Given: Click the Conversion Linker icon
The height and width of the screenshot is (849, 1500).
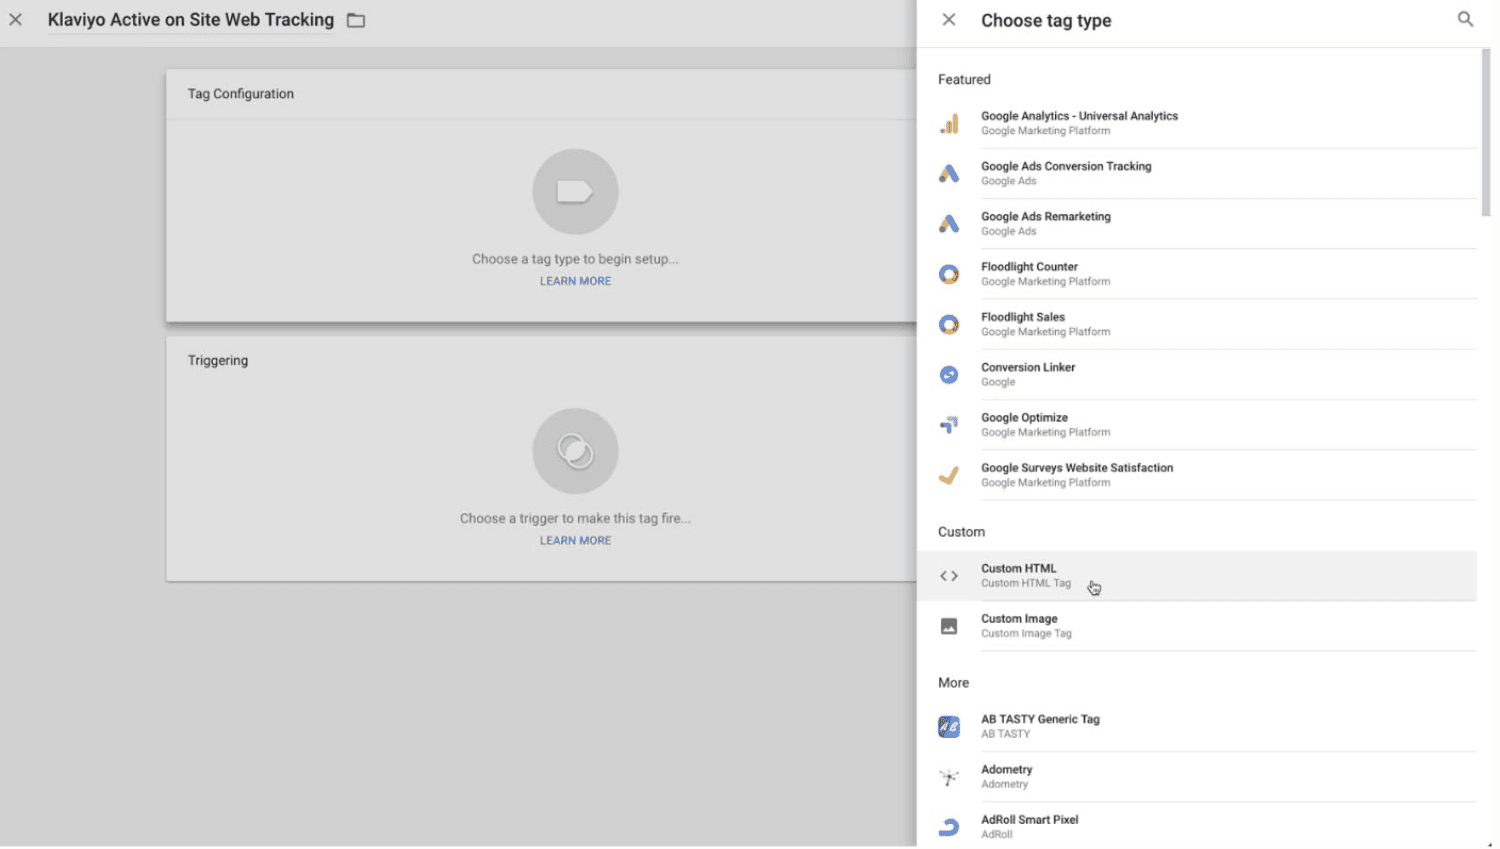Looking at the screenshot, I should (949, 375).
